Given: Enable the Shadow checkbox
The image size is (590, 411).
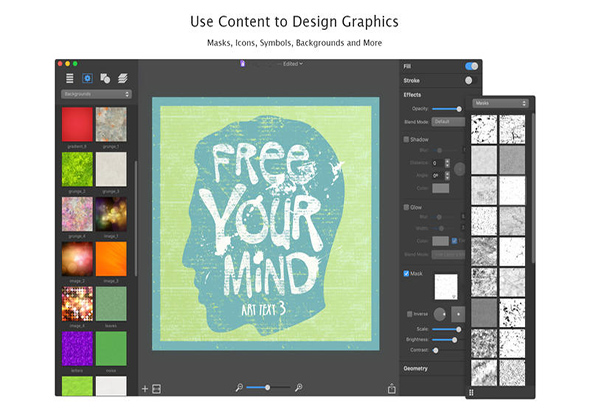Looking at the screenshot, I should coord(406,139).
